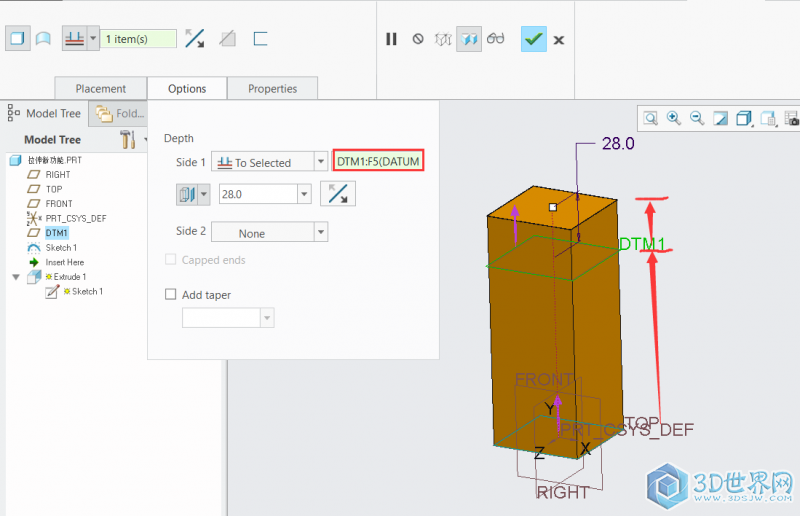Toggle unattached preview mode icon
The image size is (800, 516).
tap(443, 39)
